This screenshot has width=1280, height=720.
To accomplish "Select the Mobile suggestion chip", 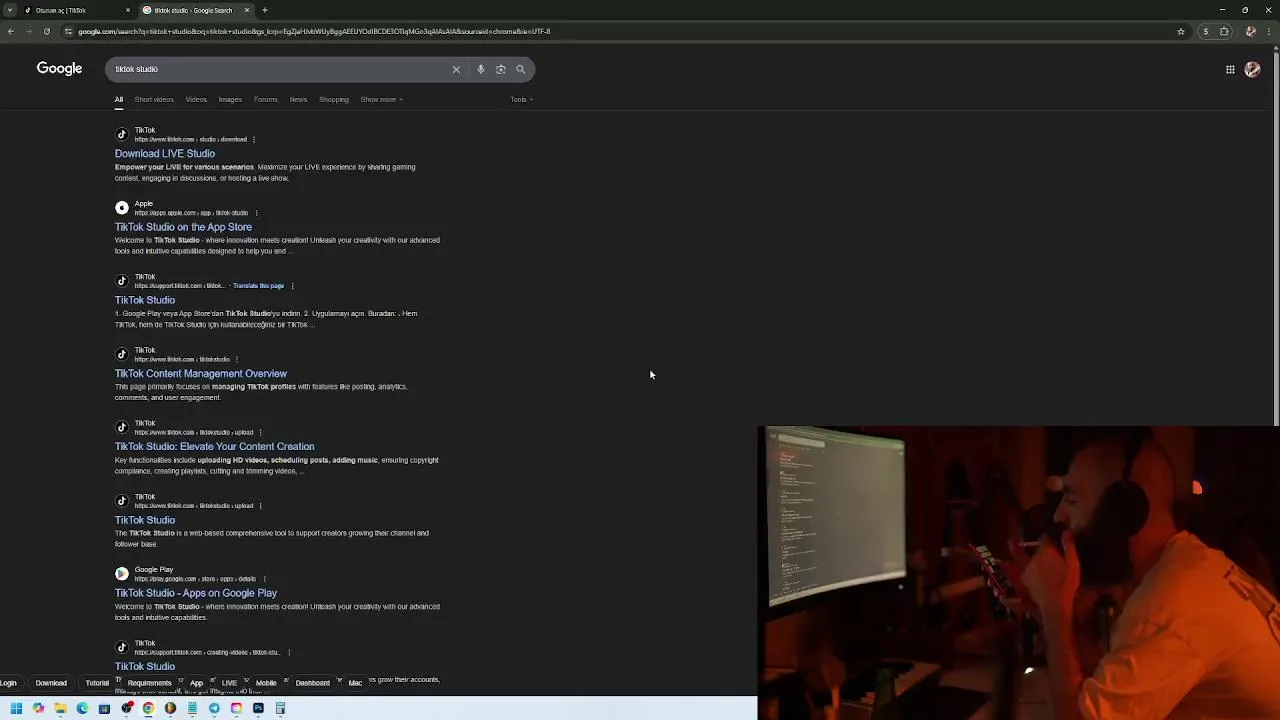I will click(266, 683).
